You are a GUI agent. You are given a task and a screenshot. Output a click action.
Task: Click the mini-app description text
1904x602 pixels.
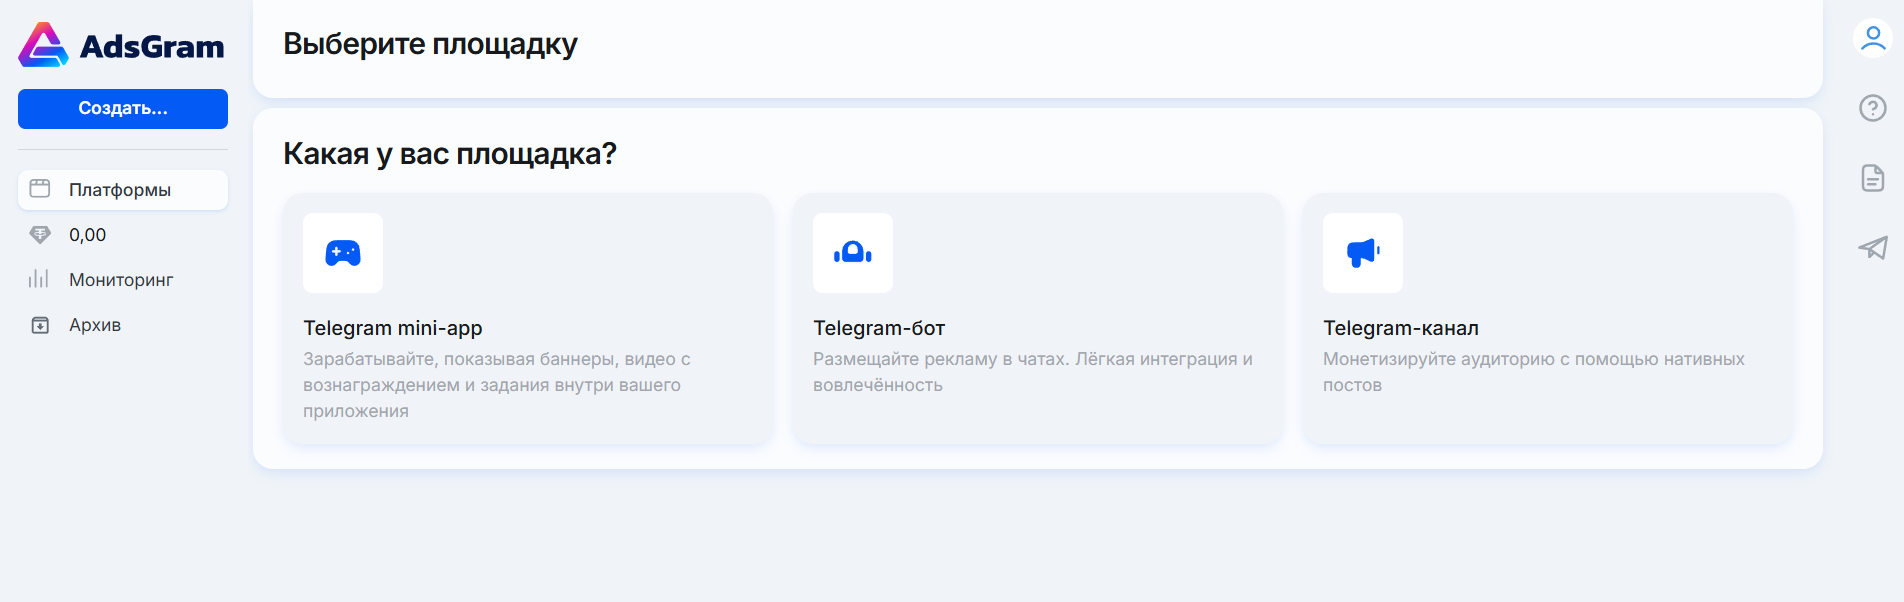(497, 385)
